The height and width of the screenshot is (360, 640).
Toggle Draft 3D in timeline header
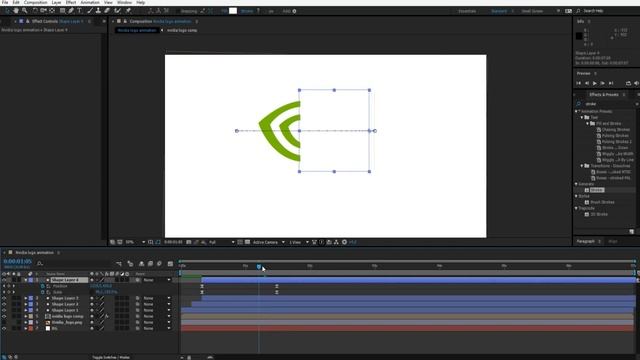(x=130, y=264)
